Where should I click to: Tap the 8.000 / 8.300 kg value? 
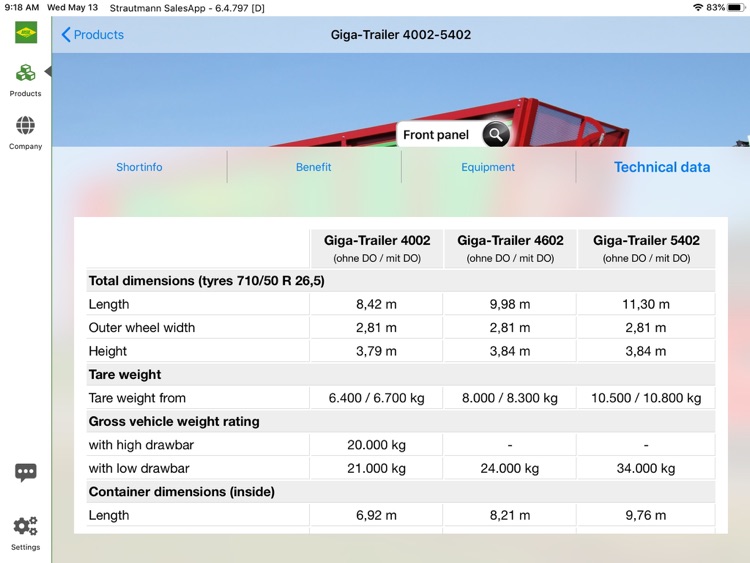pos(510,398)
